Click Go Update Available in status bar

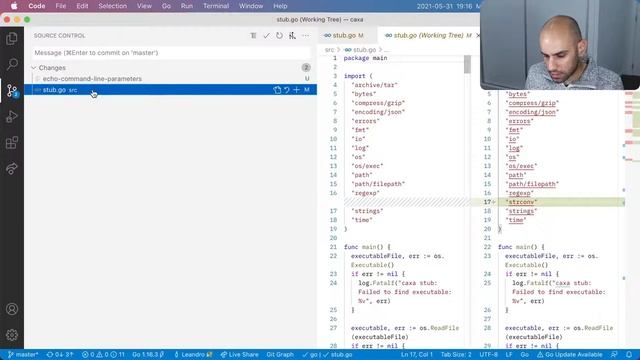pos(569,355)
